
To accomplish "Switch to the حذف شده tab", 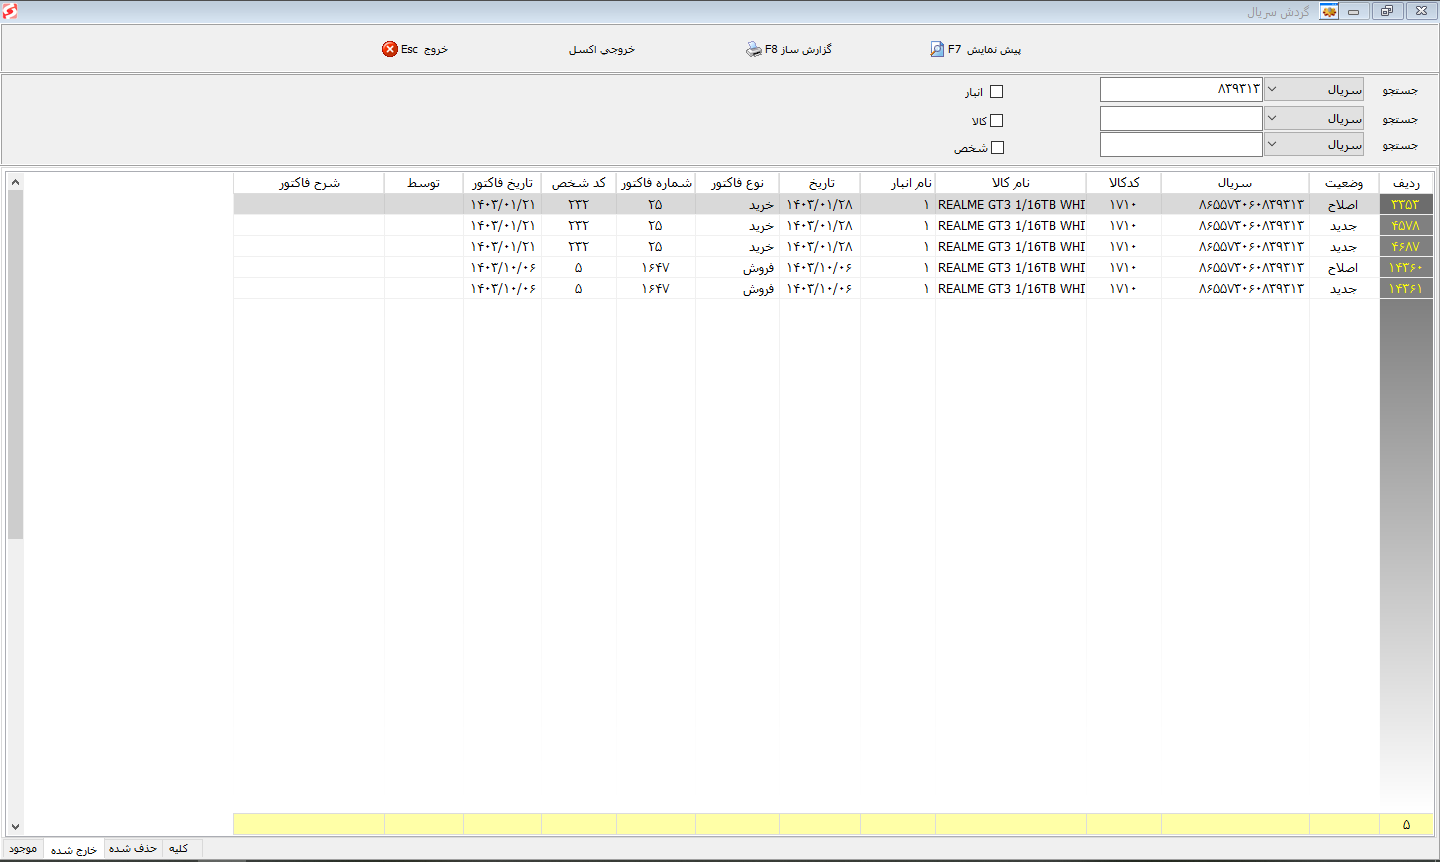I will tap(133, 848).
